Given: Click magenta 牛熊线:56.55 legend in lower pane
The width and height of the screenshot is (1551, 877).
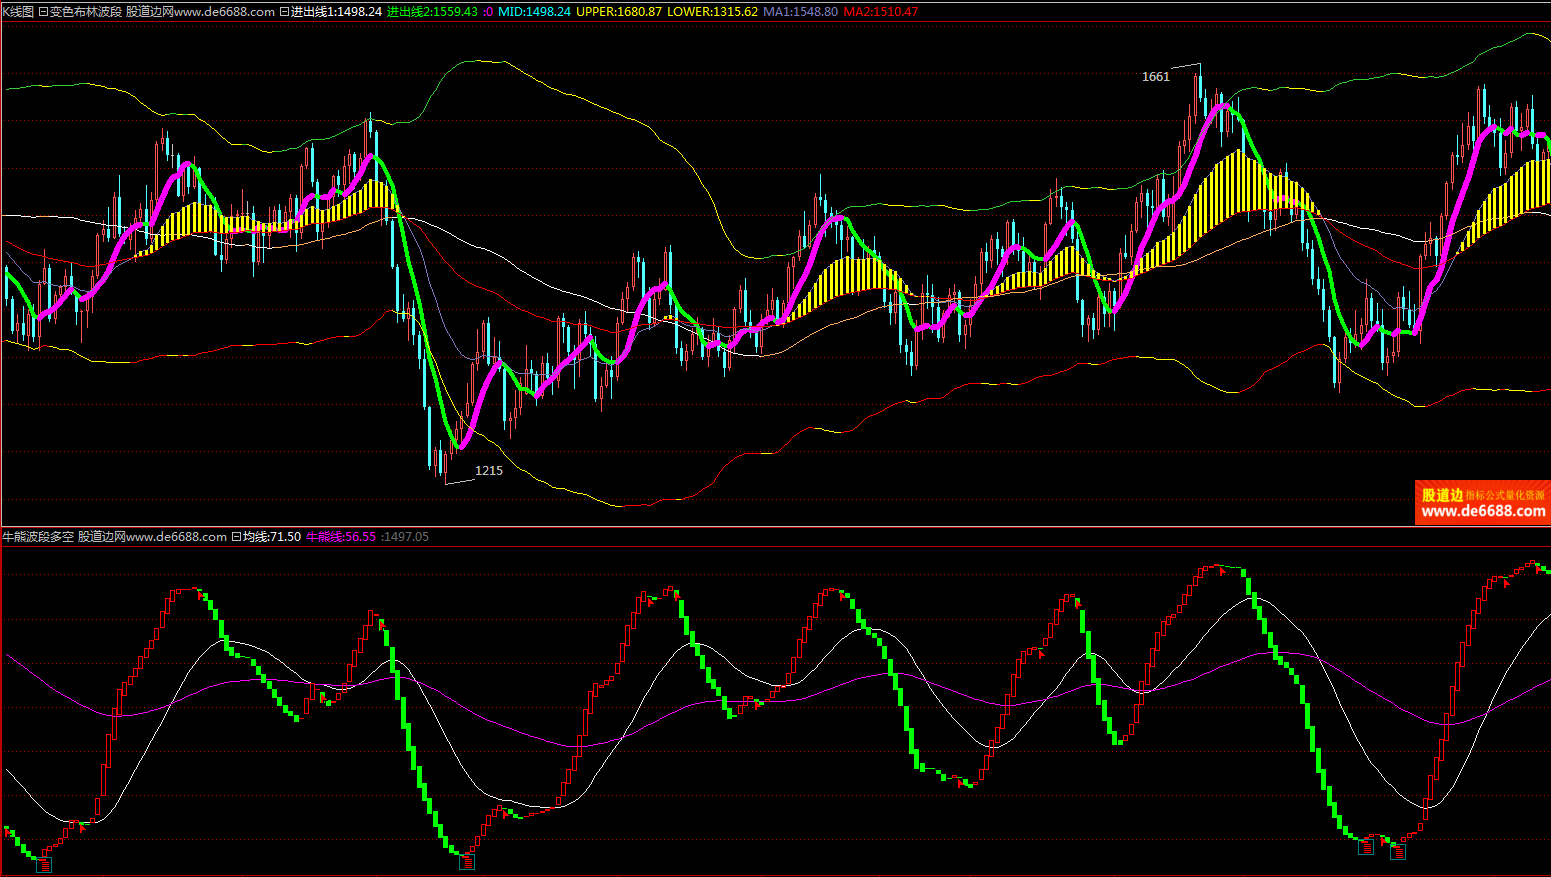Looking at the screenshot, I should (341, 537).
